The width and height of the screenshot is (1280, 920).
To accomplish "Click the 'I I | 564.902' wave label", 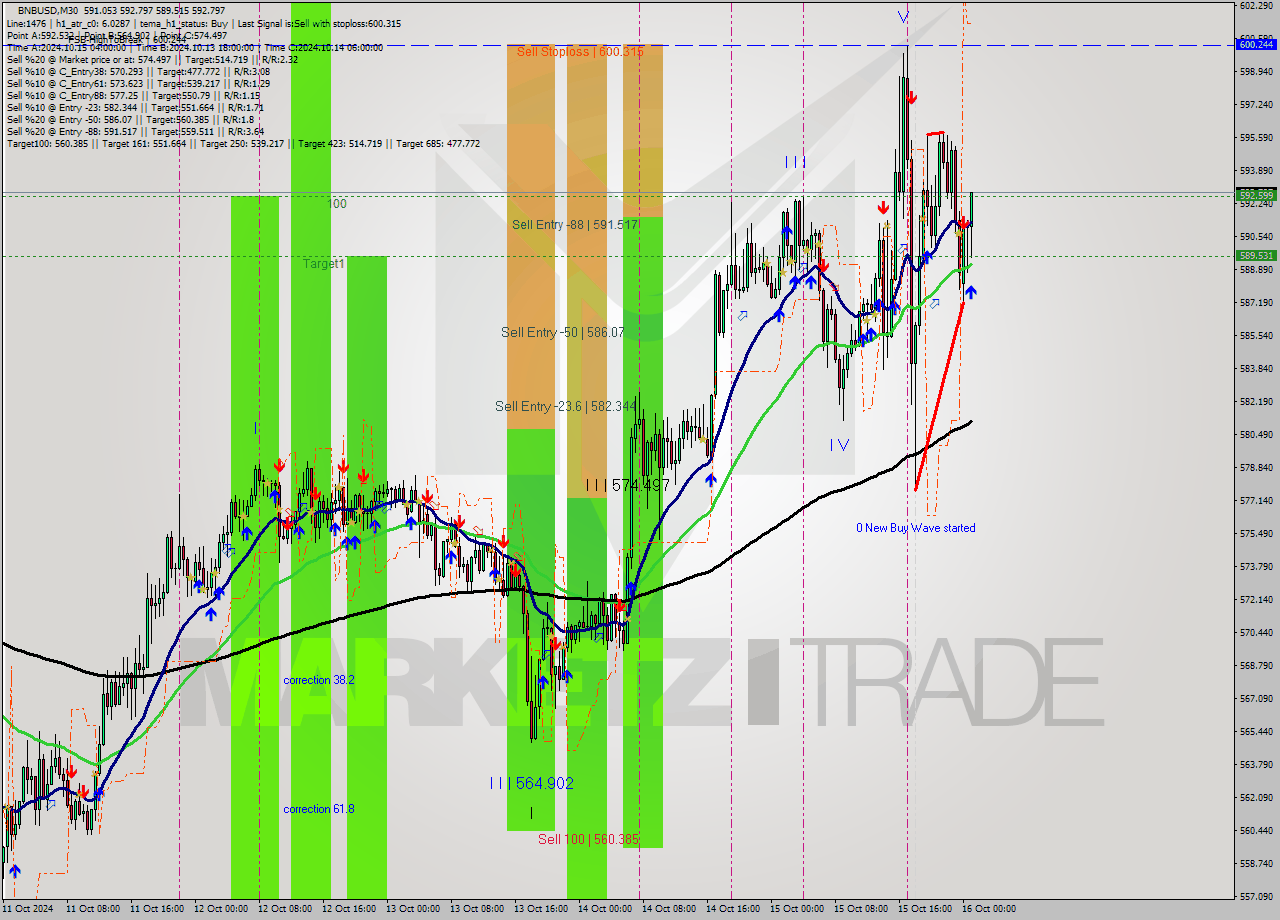I will 531,783.
